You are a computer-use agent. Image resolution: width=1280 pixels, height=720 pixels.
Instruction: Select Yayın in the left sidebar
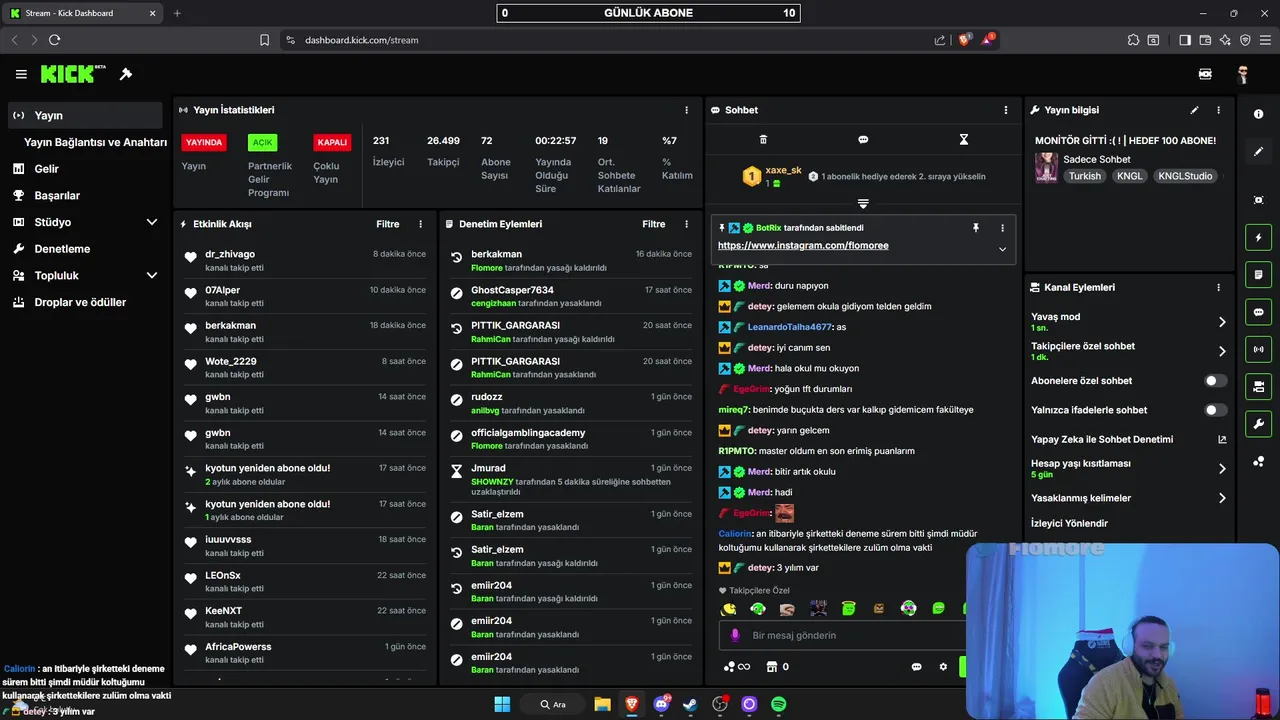point(85,115)
